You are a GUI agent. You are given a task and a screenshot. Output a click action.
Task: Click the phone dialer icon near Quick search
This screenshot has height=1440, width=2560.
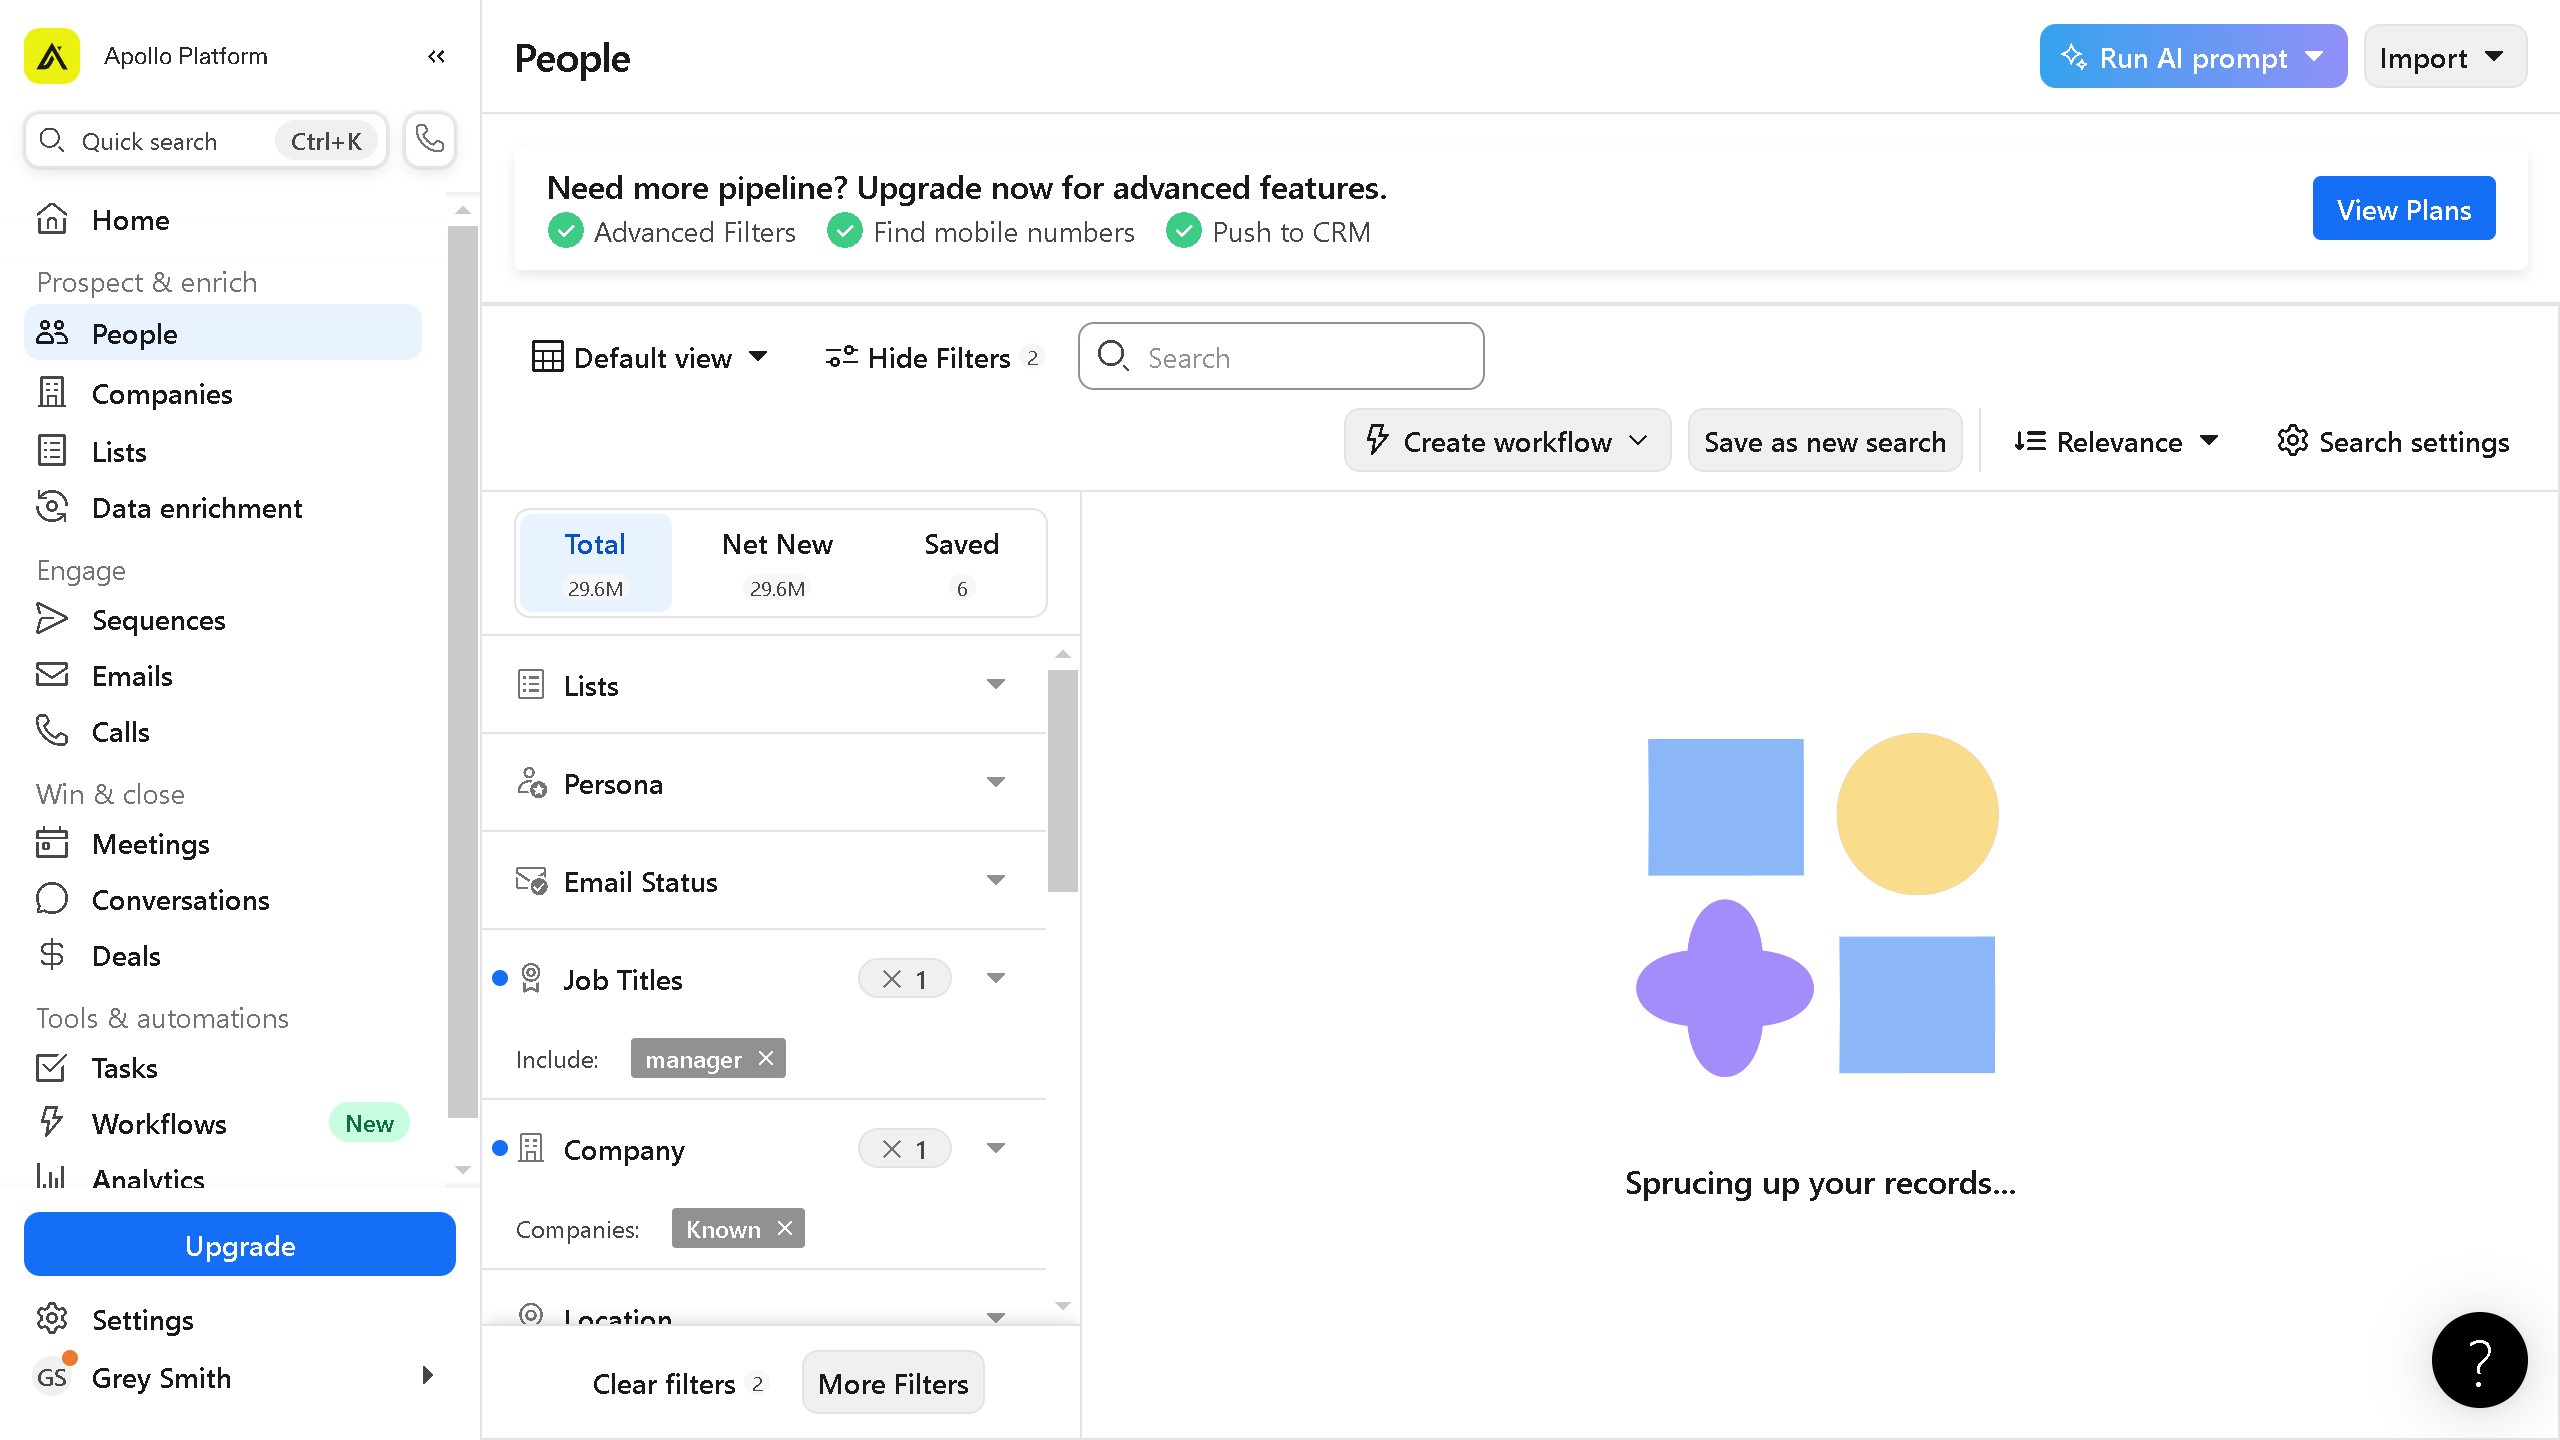(x=430, y=139)
